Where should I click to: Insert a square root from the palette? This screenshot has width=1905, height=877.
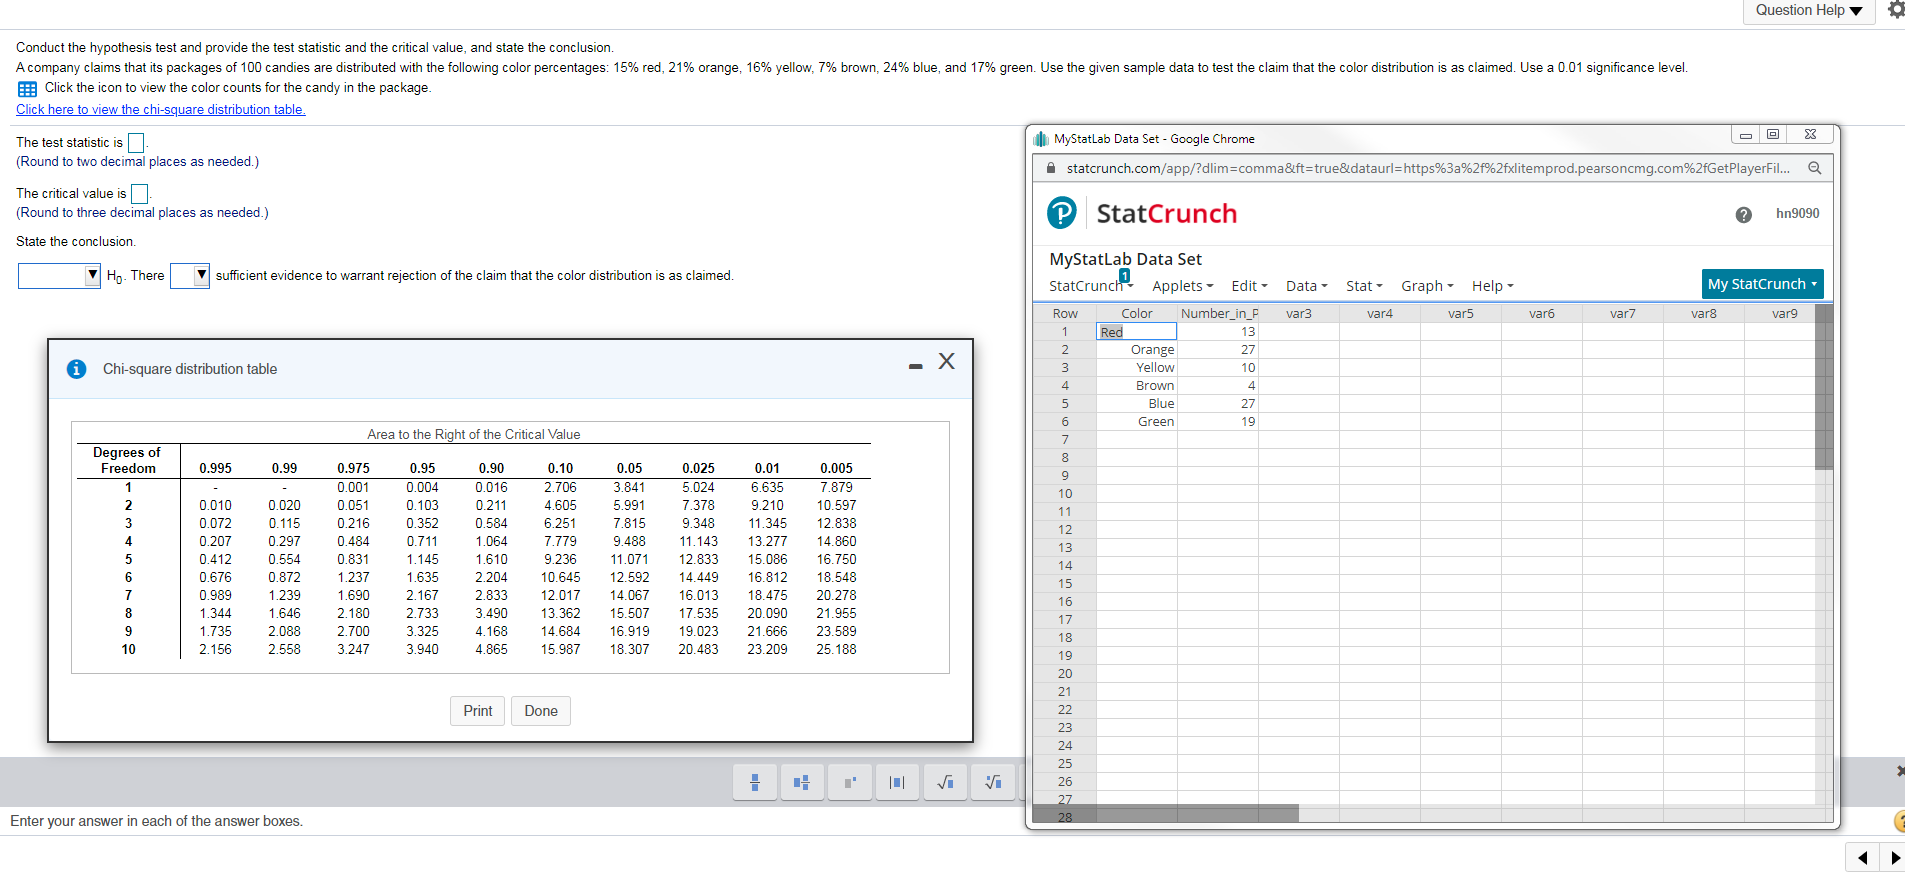[945, 782]
